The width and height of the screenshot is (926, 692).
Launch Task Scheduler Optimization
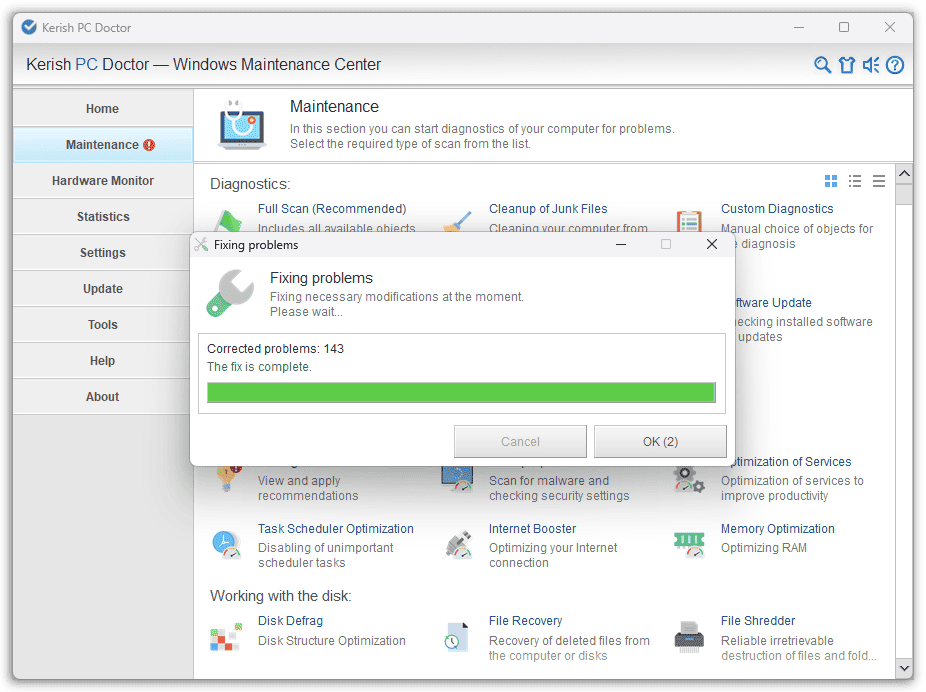pos(335,529)
